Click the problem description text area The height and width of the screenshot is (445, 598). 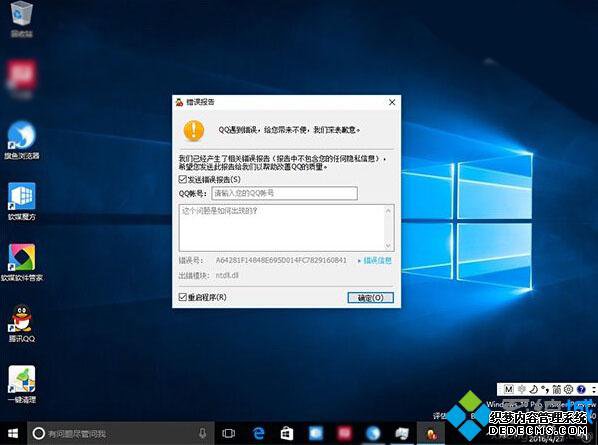(283, 228)
